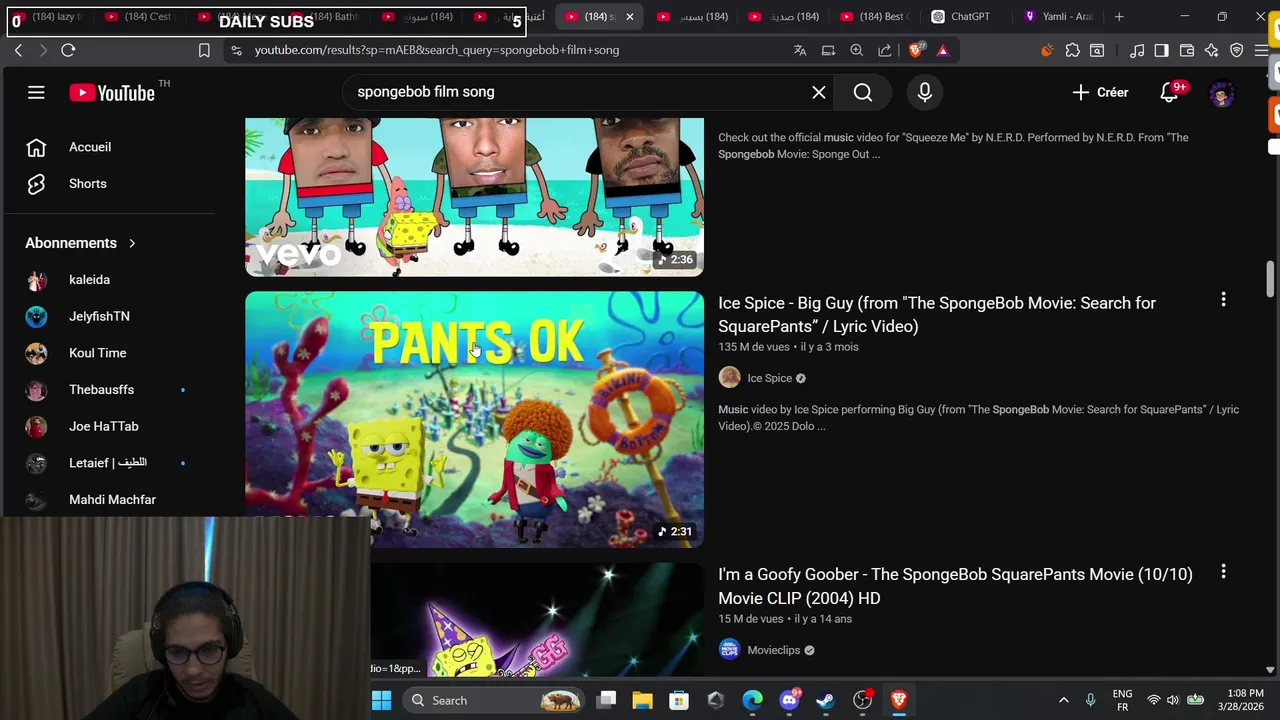Share this page from address bar
This screenshot has width=1280, height=720.
[885, 50]
